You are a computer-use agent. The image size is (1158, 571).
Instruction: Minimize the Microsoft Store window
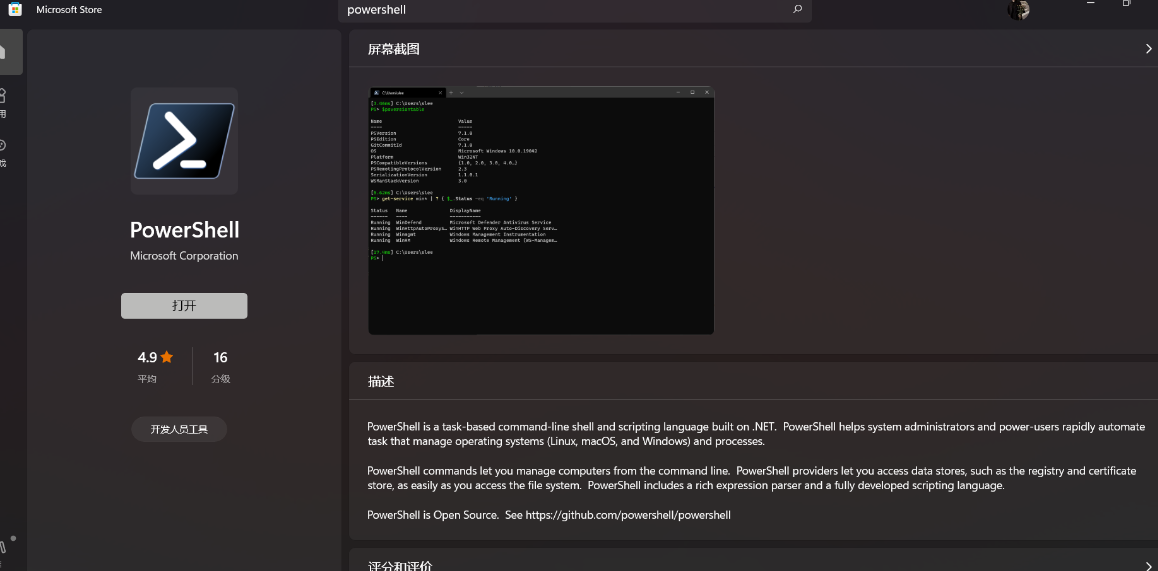click(1091, 4)
